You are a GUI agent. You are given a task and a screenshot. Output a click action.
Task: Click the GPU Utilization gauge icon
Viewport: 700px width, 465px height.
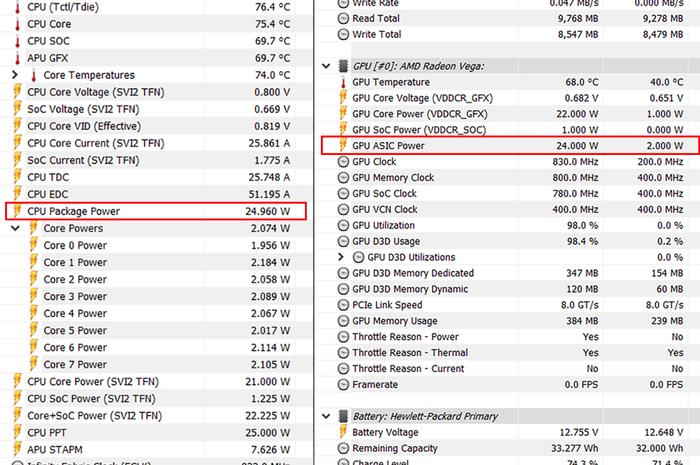343,225
